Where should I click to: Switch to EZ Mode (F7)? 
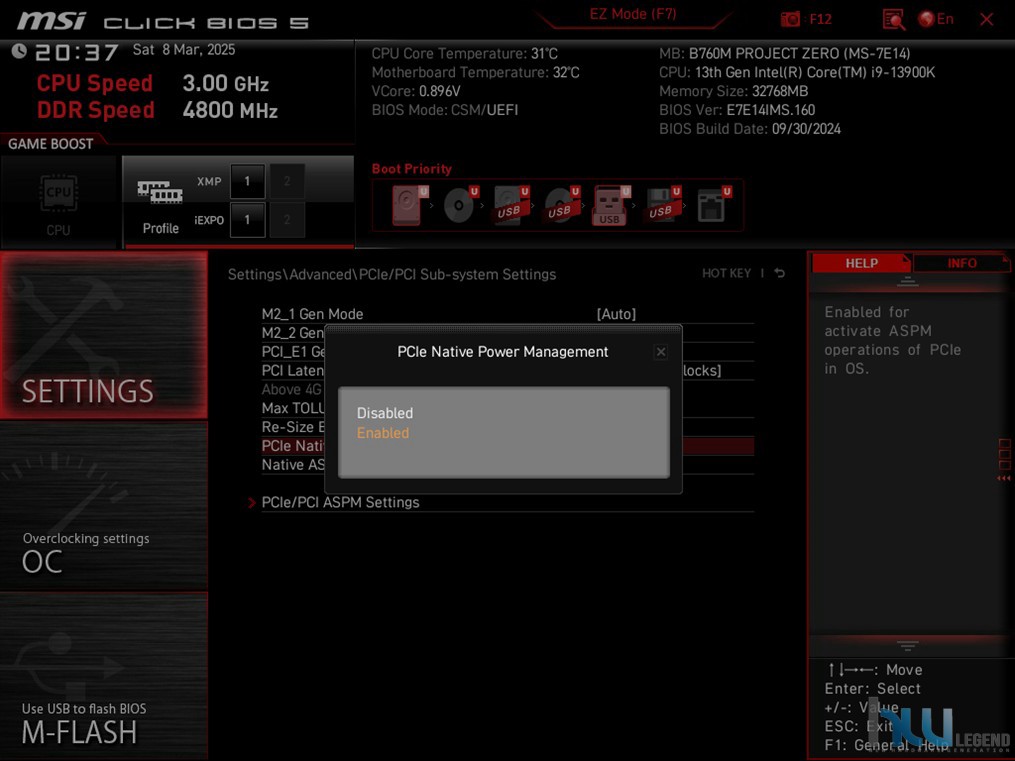click(632, 14)
